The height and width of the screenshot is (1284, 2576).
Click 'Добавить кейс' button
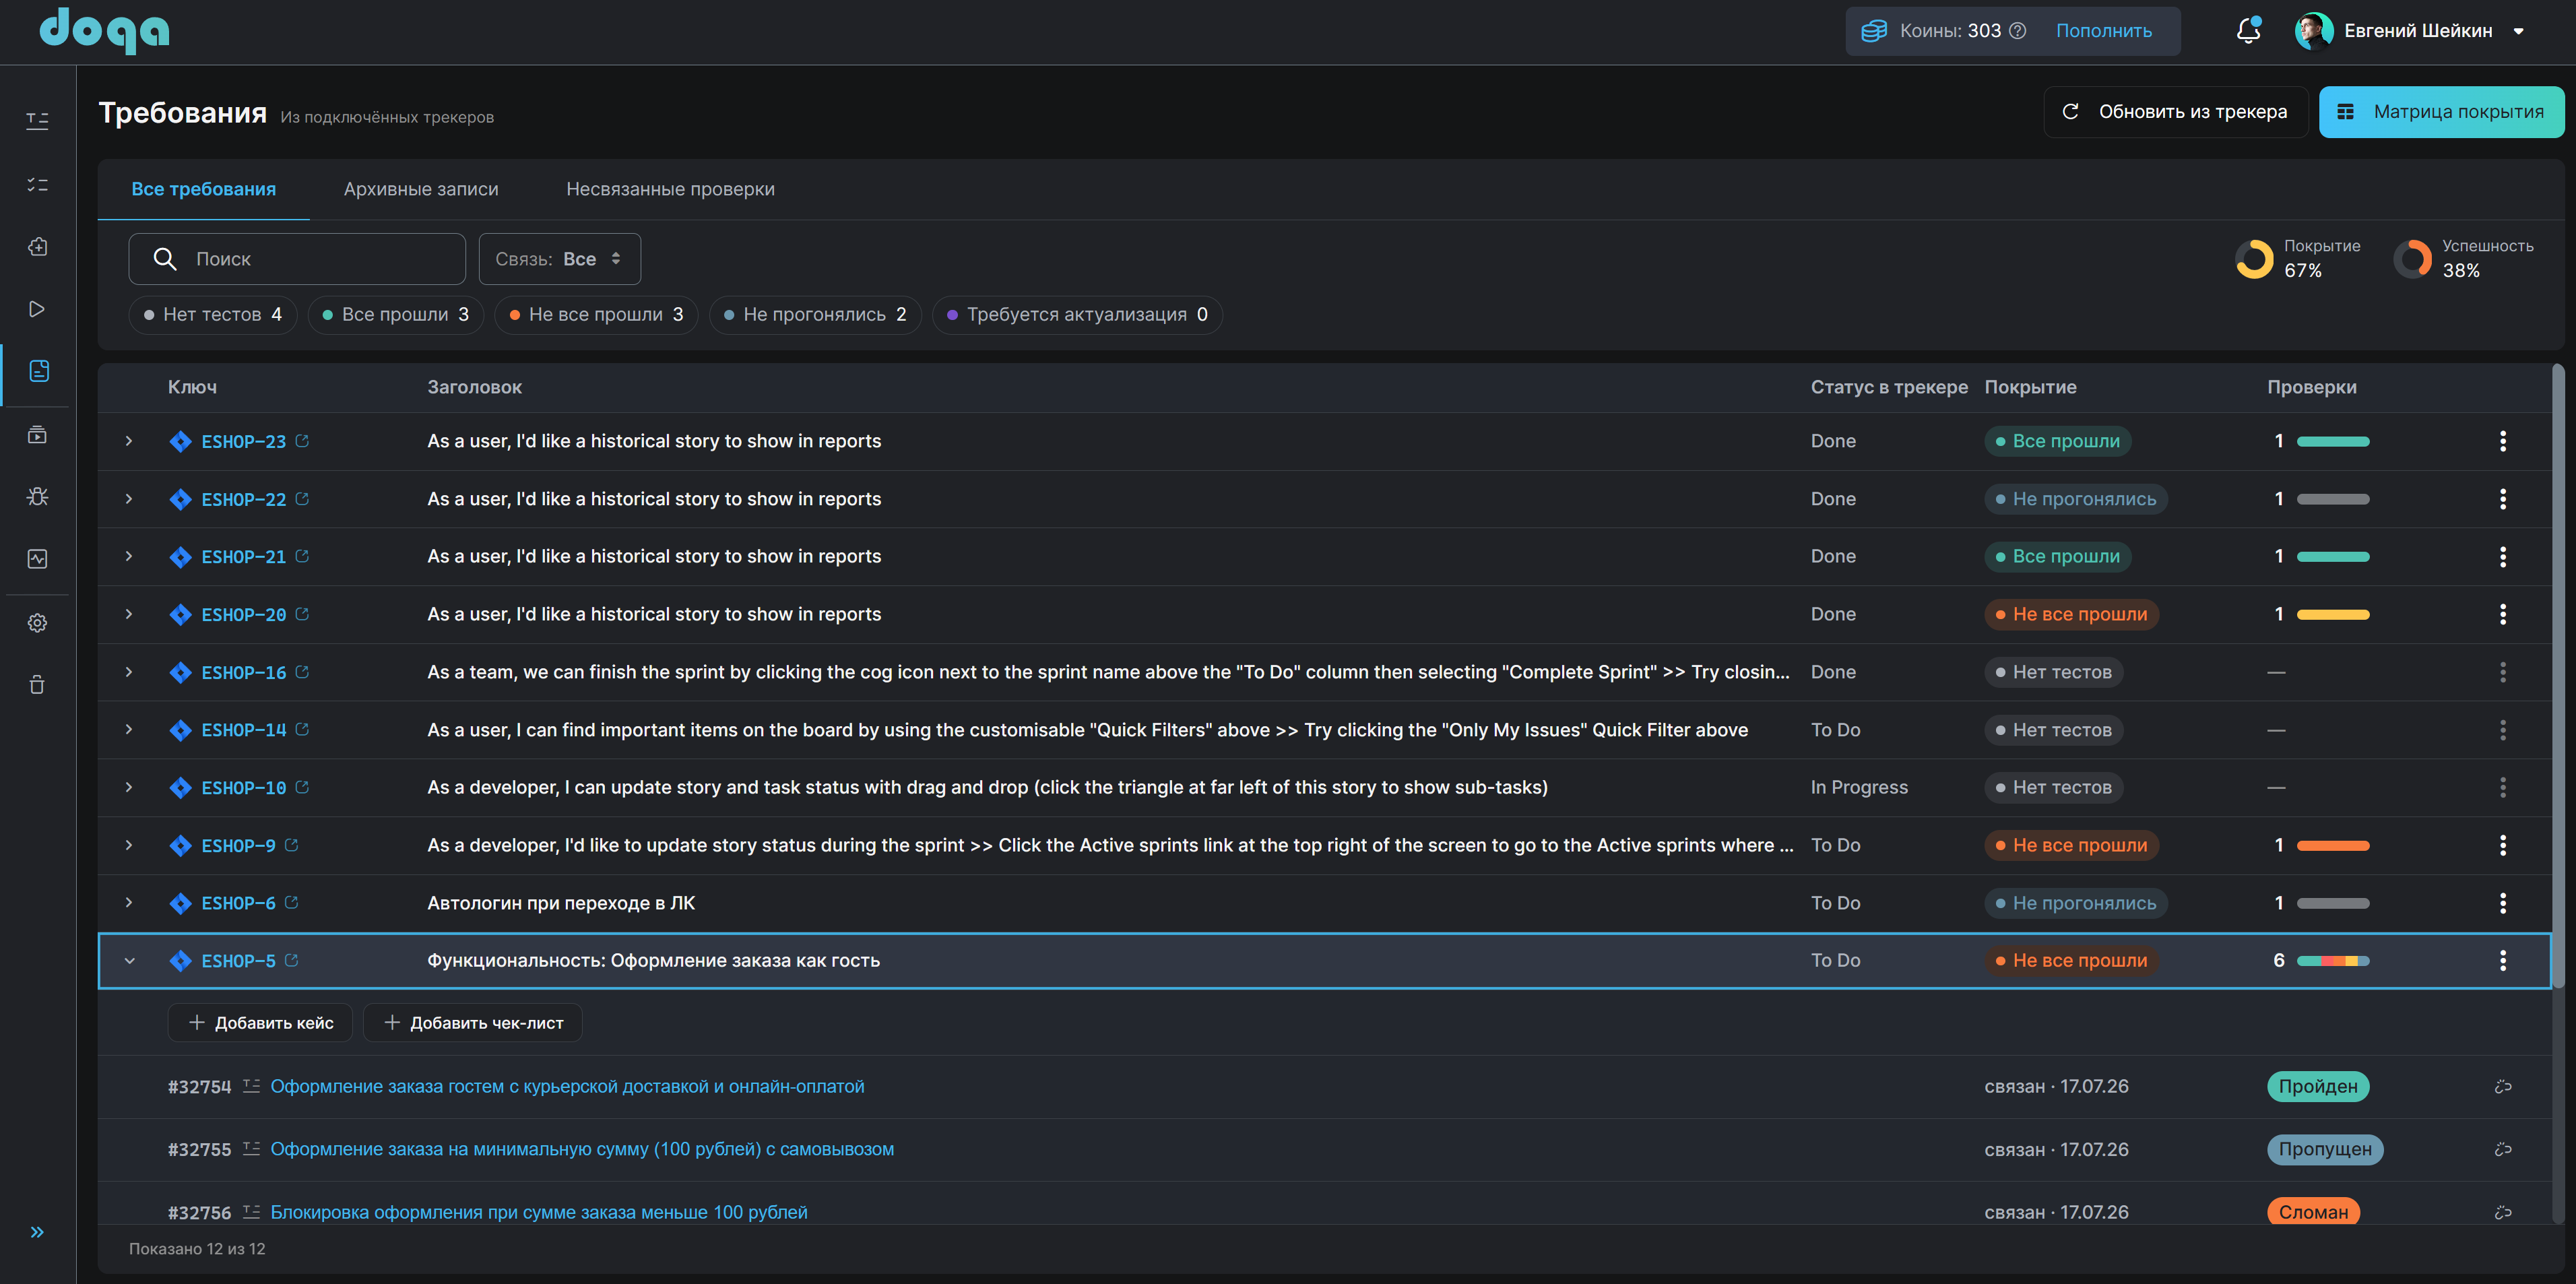(x=260, y=1022)
